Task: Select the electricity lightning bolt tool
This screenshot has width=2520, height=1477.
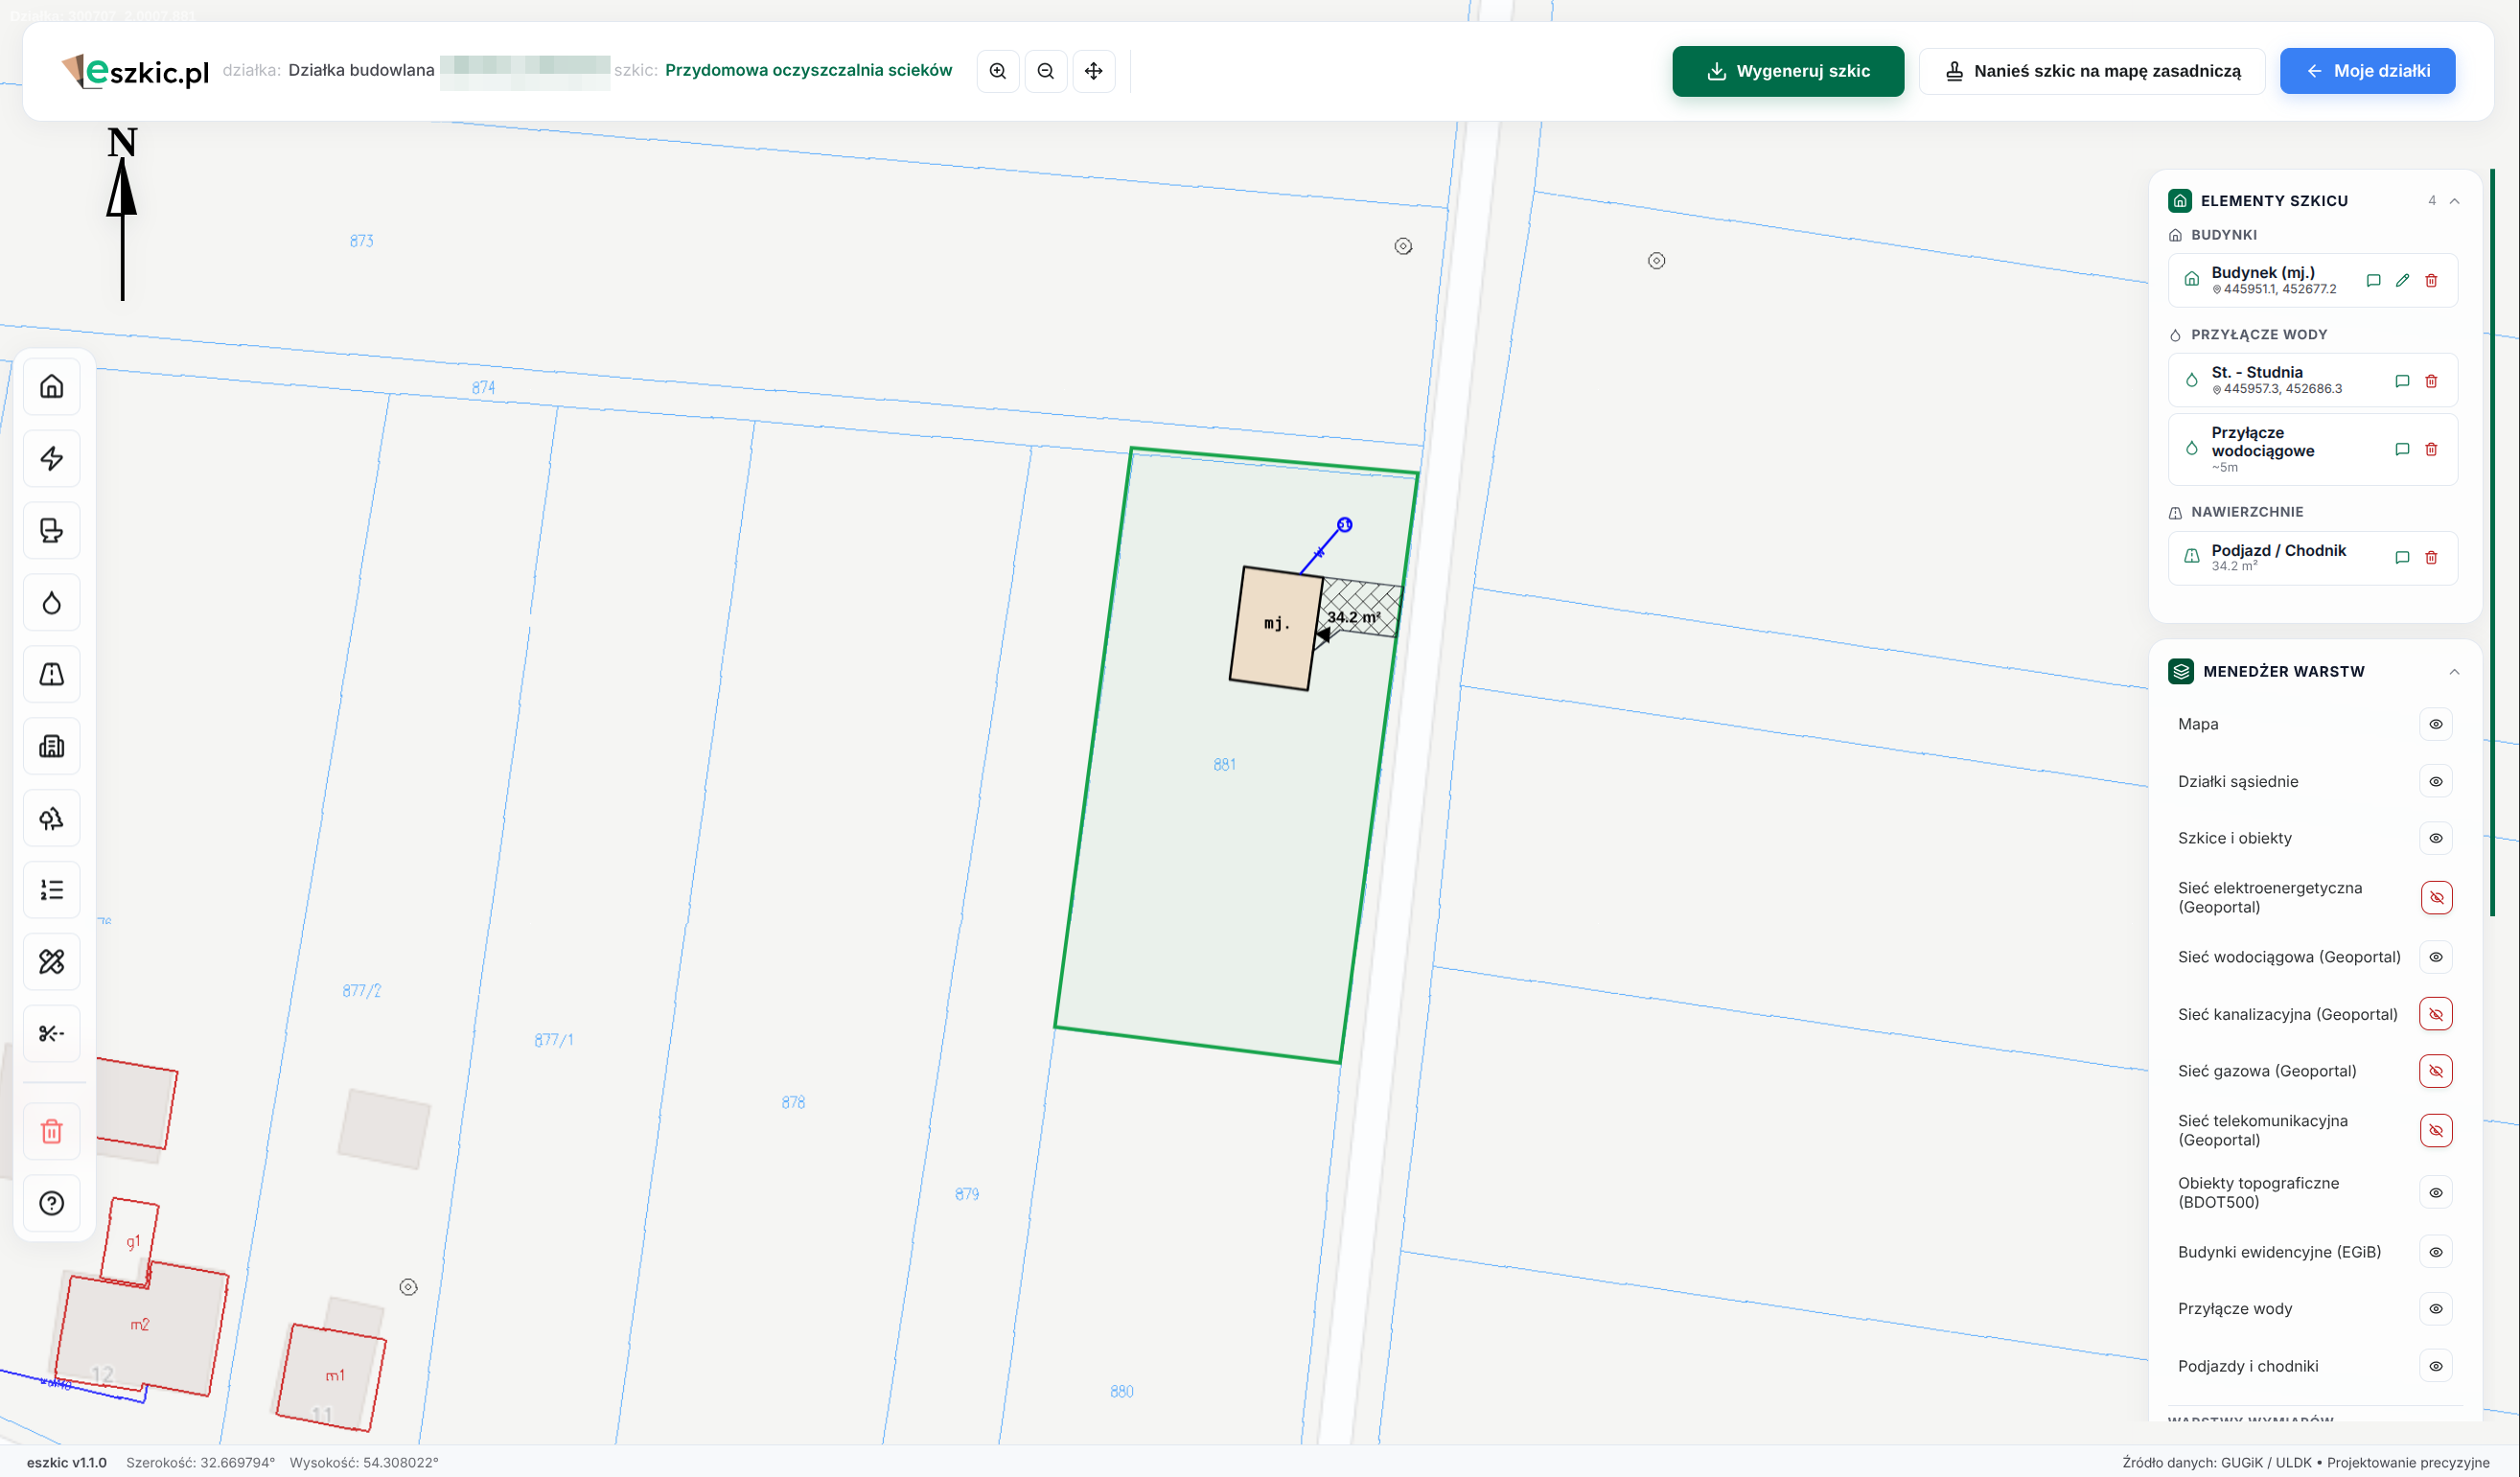Action: [x=52, y=458]
